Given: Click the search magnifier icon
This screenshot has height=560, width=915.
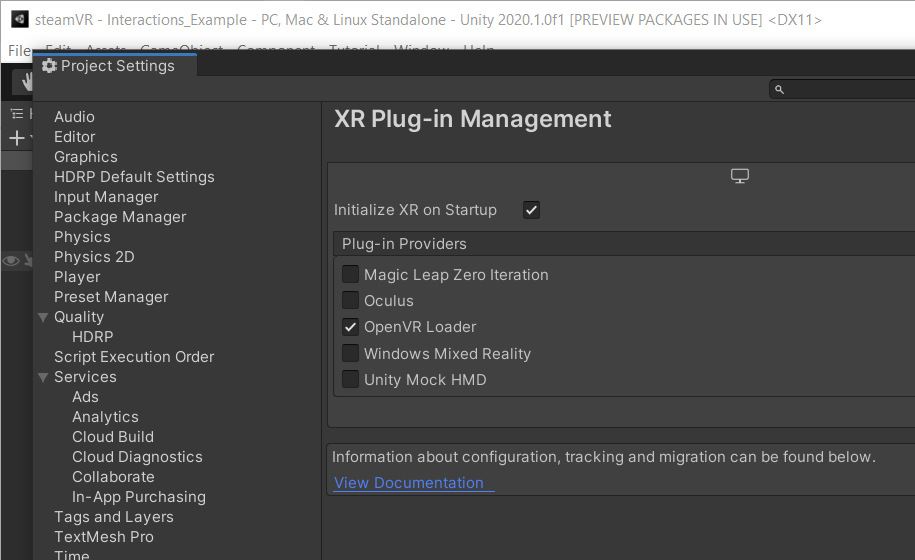Looking at the screenshot, I should (x=779, y=89).
